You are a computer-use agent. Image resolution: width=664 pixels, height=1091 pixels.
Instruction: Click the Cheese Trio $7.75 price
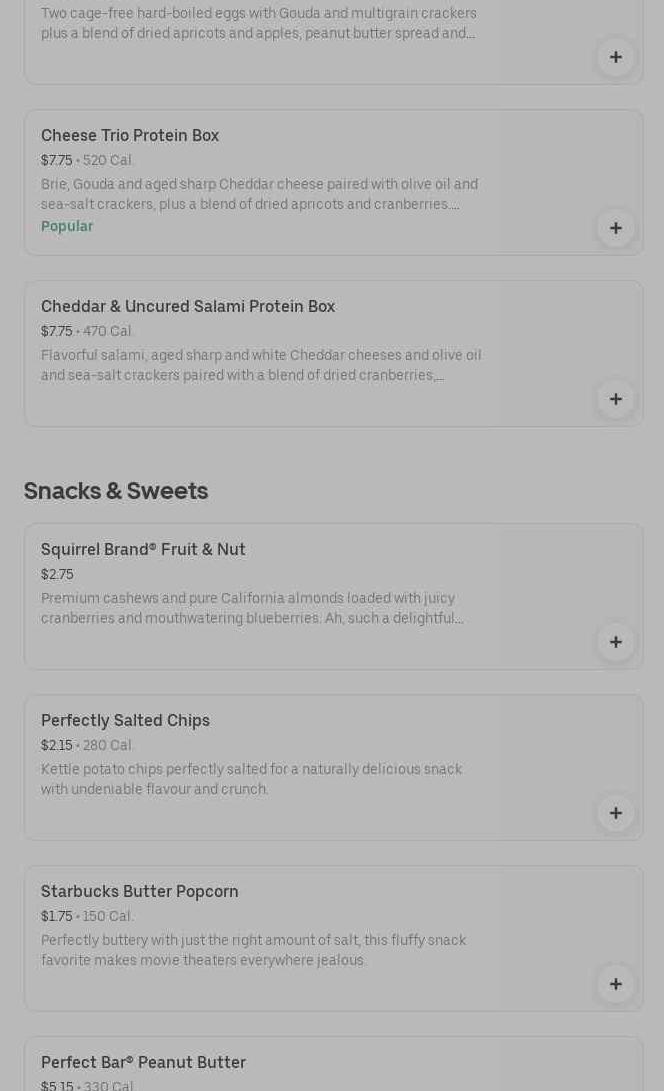click(x=56, y=161)
